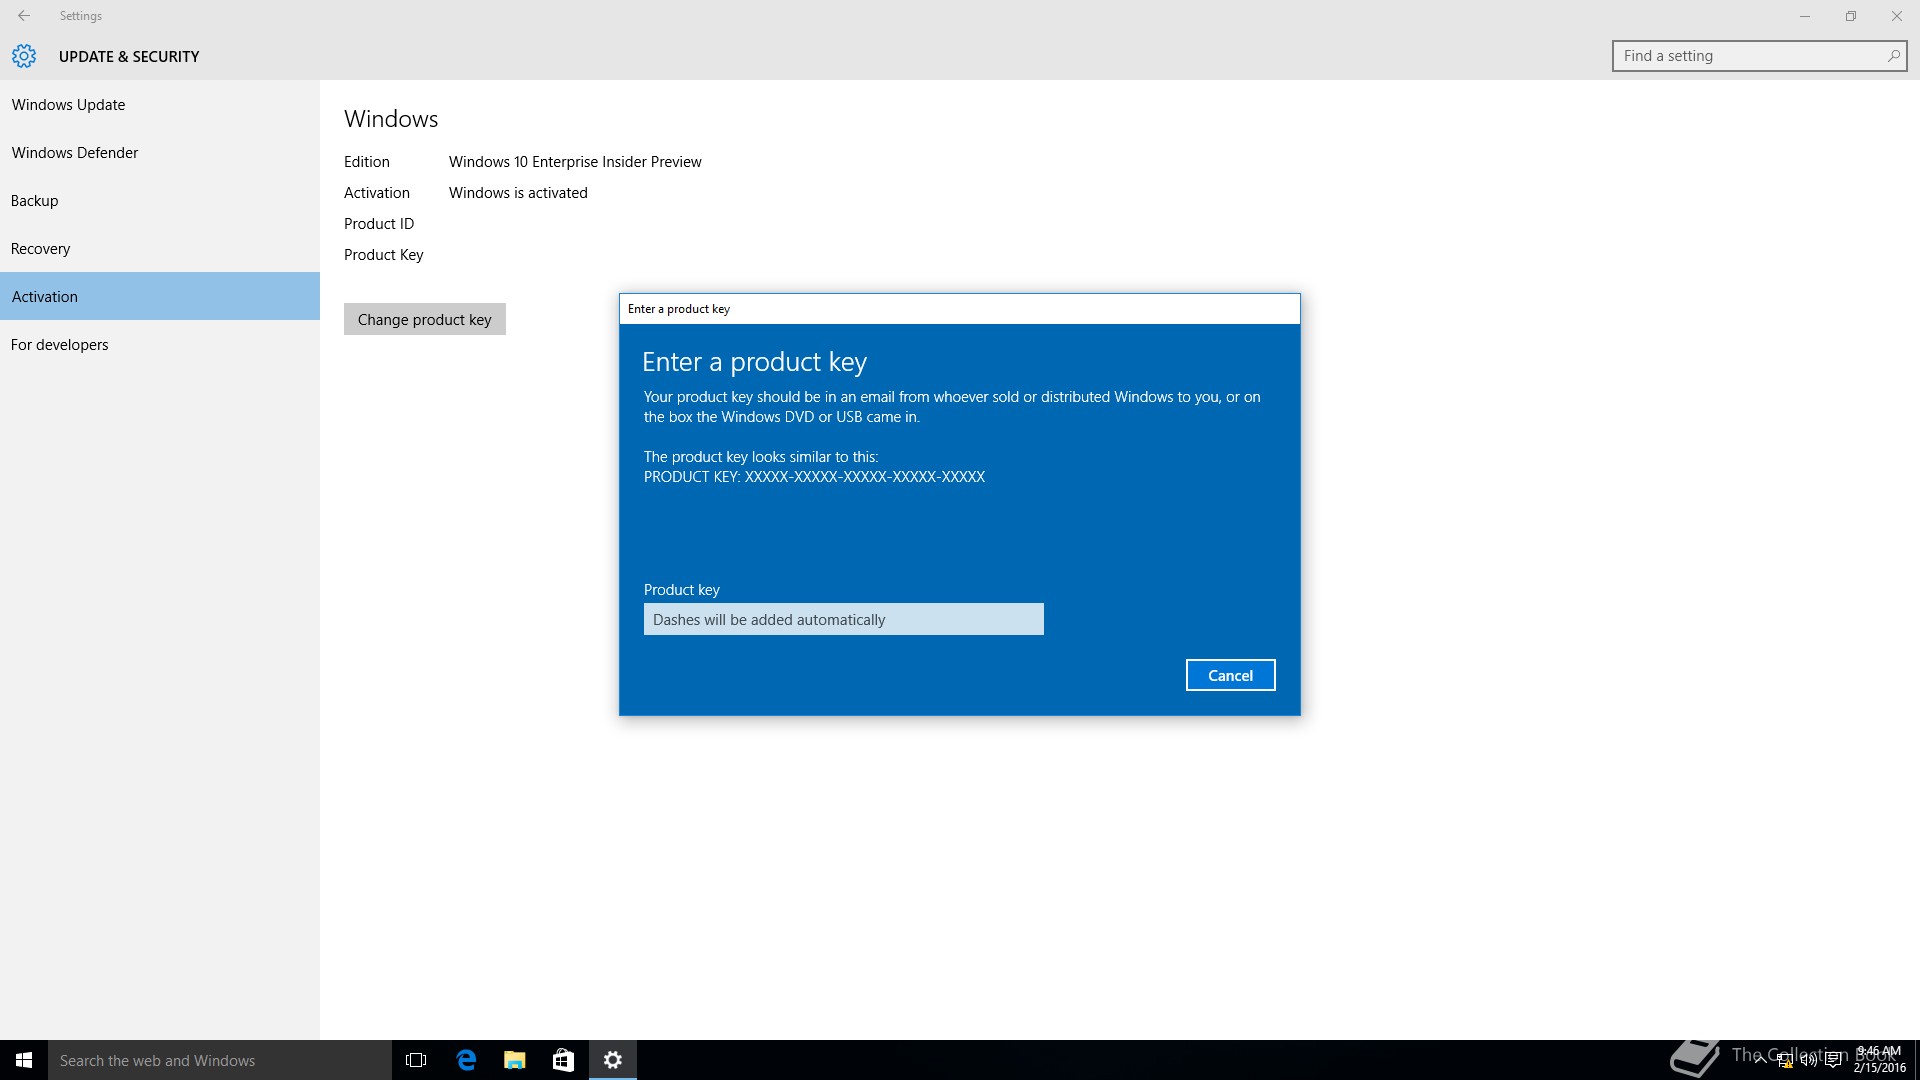Click the 'Windows' section heading
This screenshot has width=1920, height=1080.
pos(391,119)
